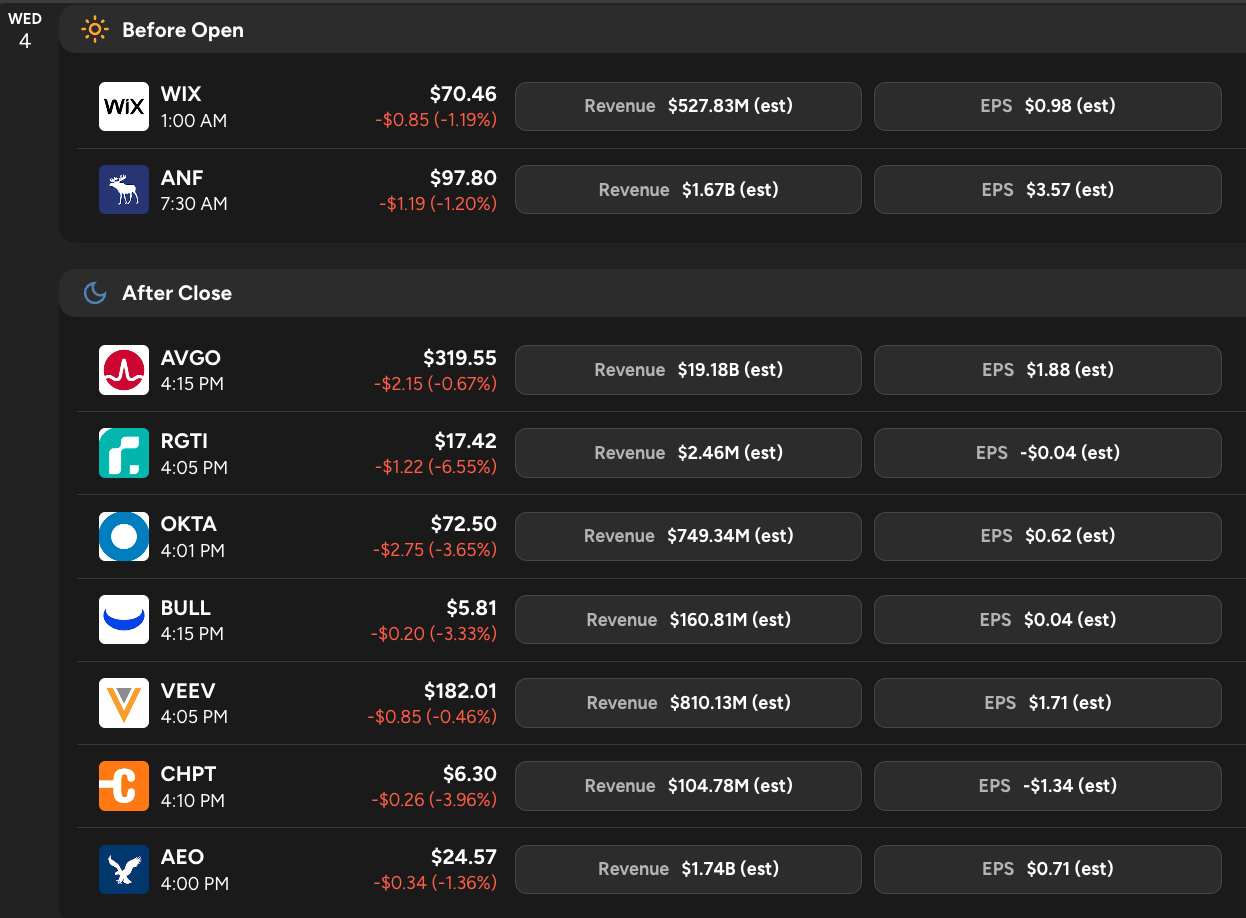Click WIX share price $70.46
Viewport: 1246px width, 918px height.
click(463, 94)
